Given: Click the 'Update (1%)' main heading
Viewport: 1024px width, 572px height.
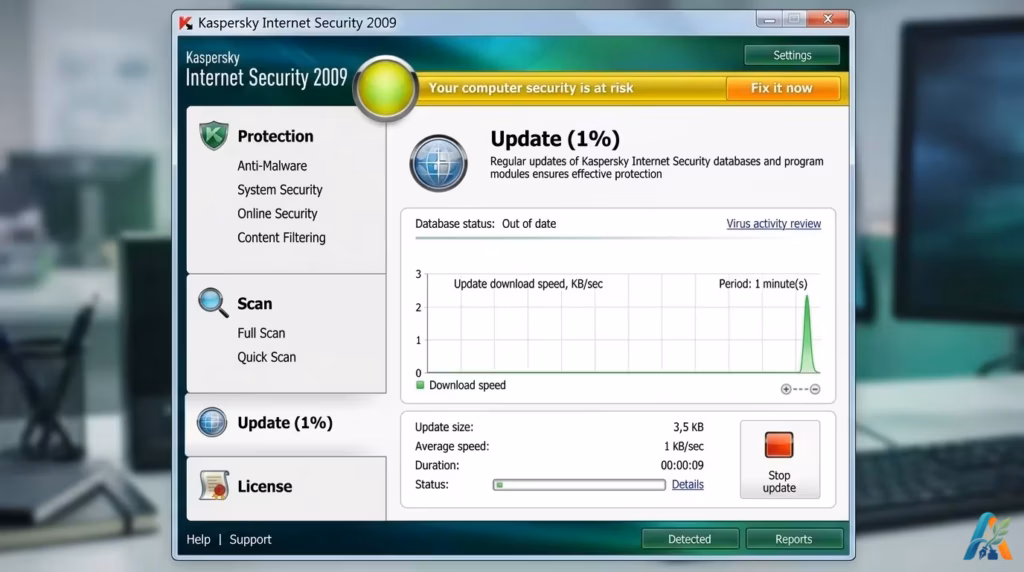Looking at the screenshot, I should click(555, 139).
